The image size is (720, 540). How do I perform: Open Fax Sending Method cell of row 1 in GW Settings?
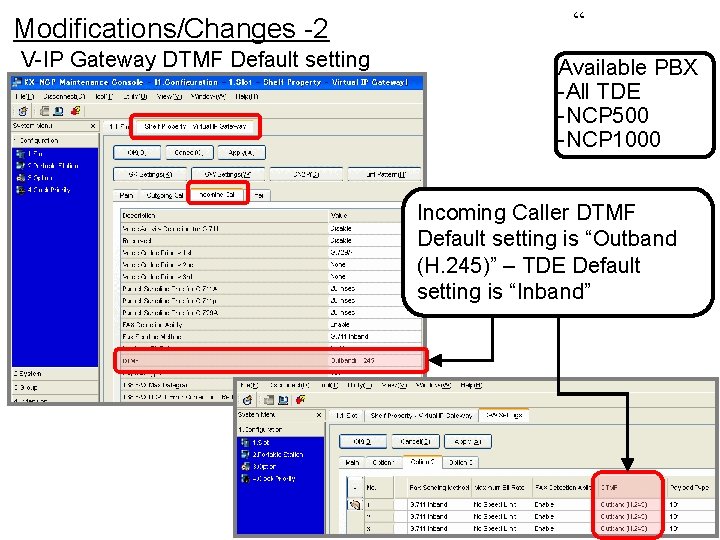[439, 505]
